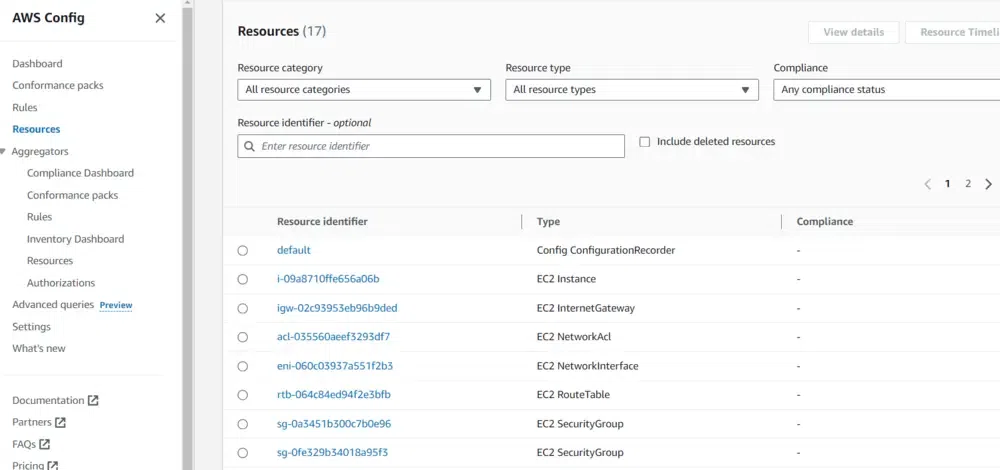
Task: Select page 2 of results
Action: click(x=968, y=184)
